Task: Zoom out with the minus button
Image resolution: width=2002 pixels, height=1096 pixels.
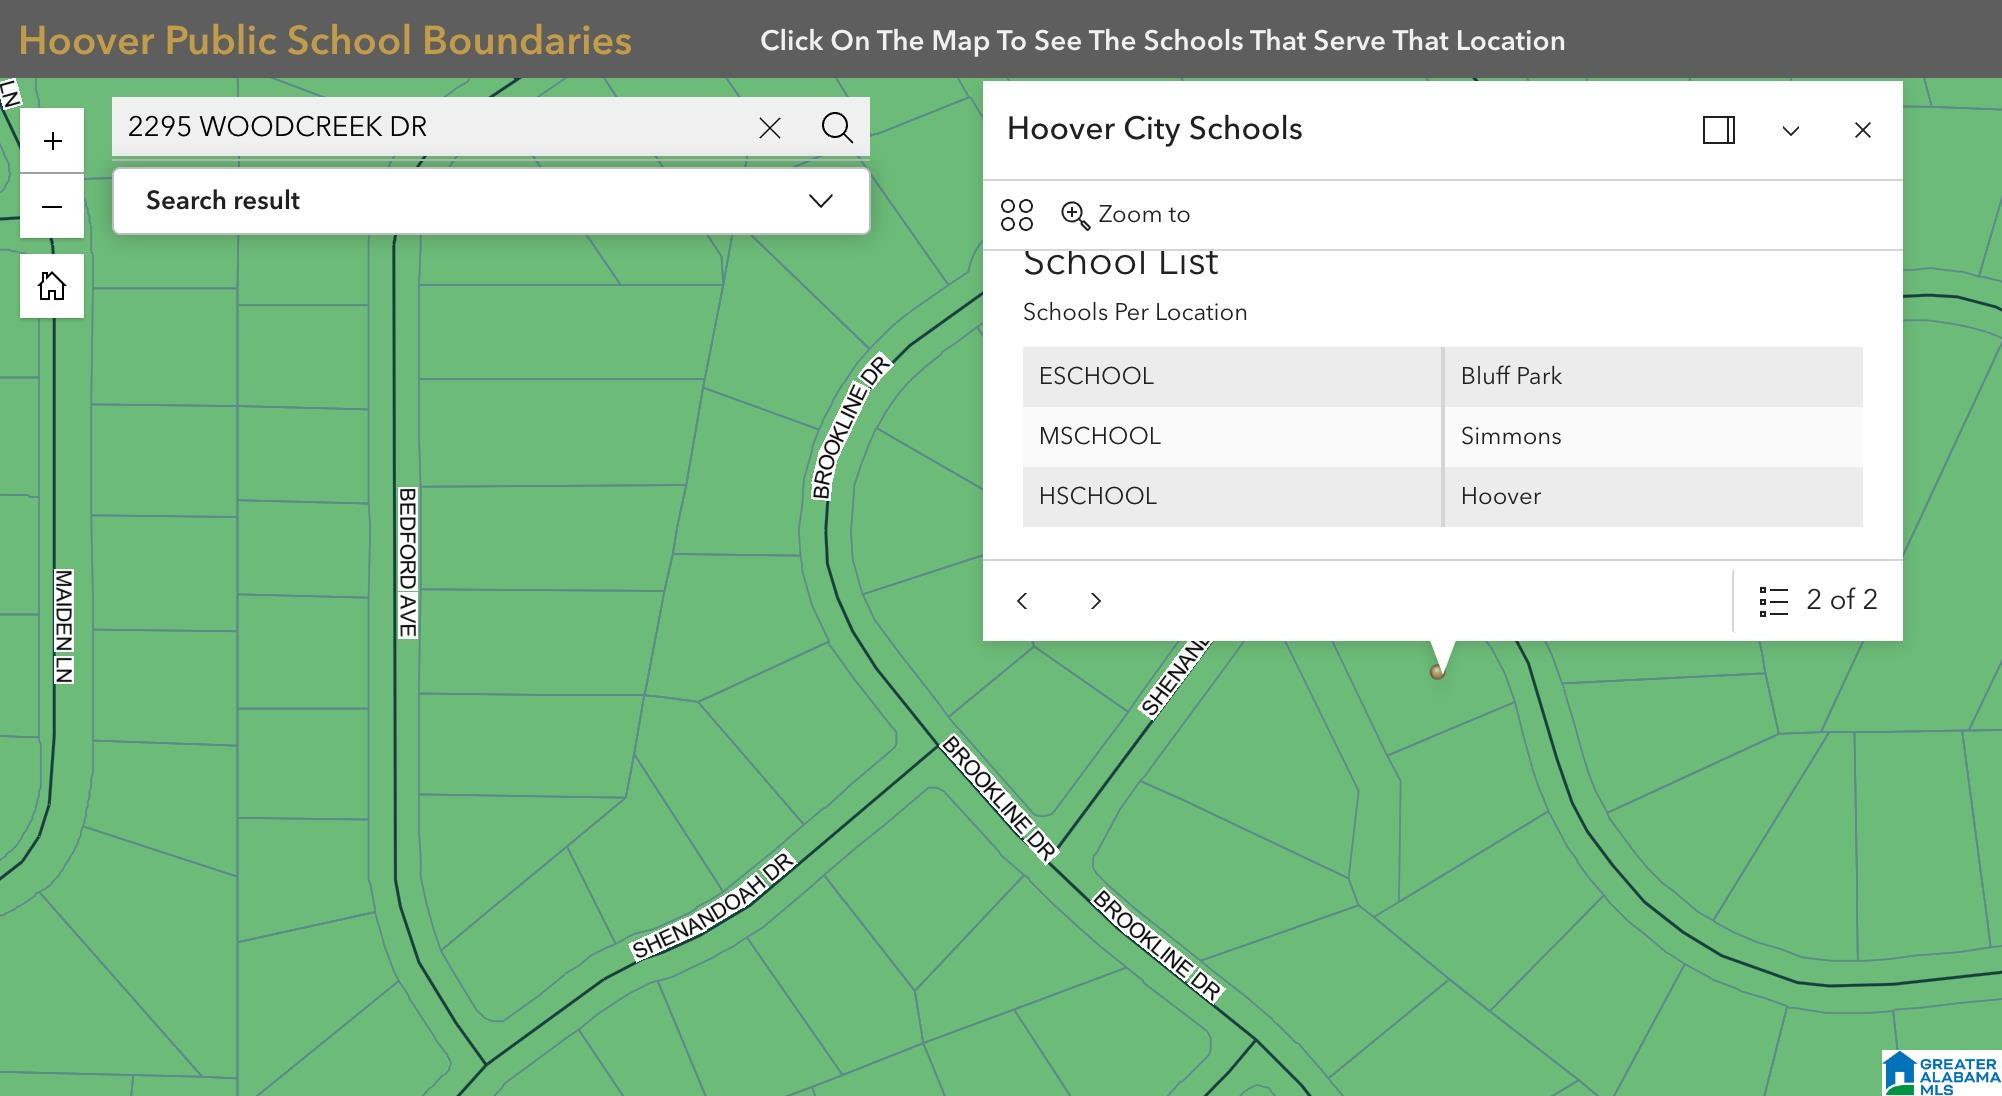Action: (52, 206)
